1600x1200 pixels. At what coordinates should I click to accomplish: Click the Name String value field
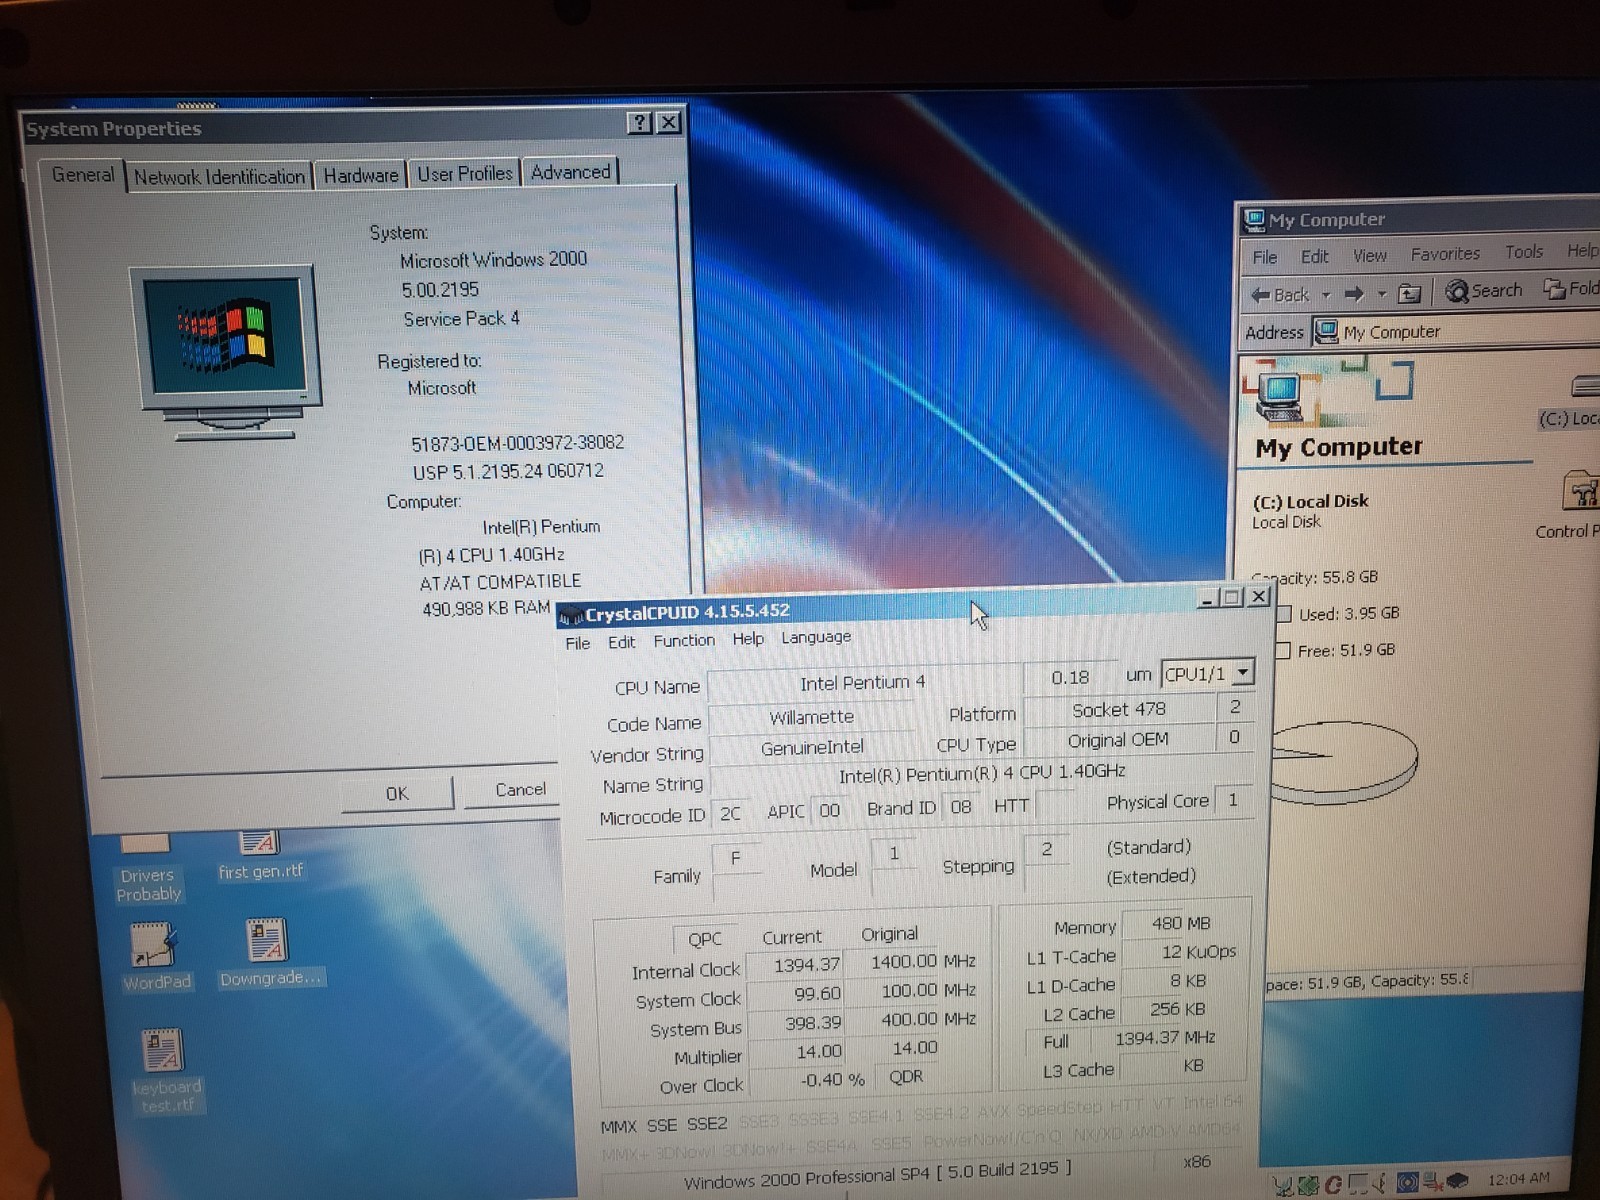[x=981, y=773]
